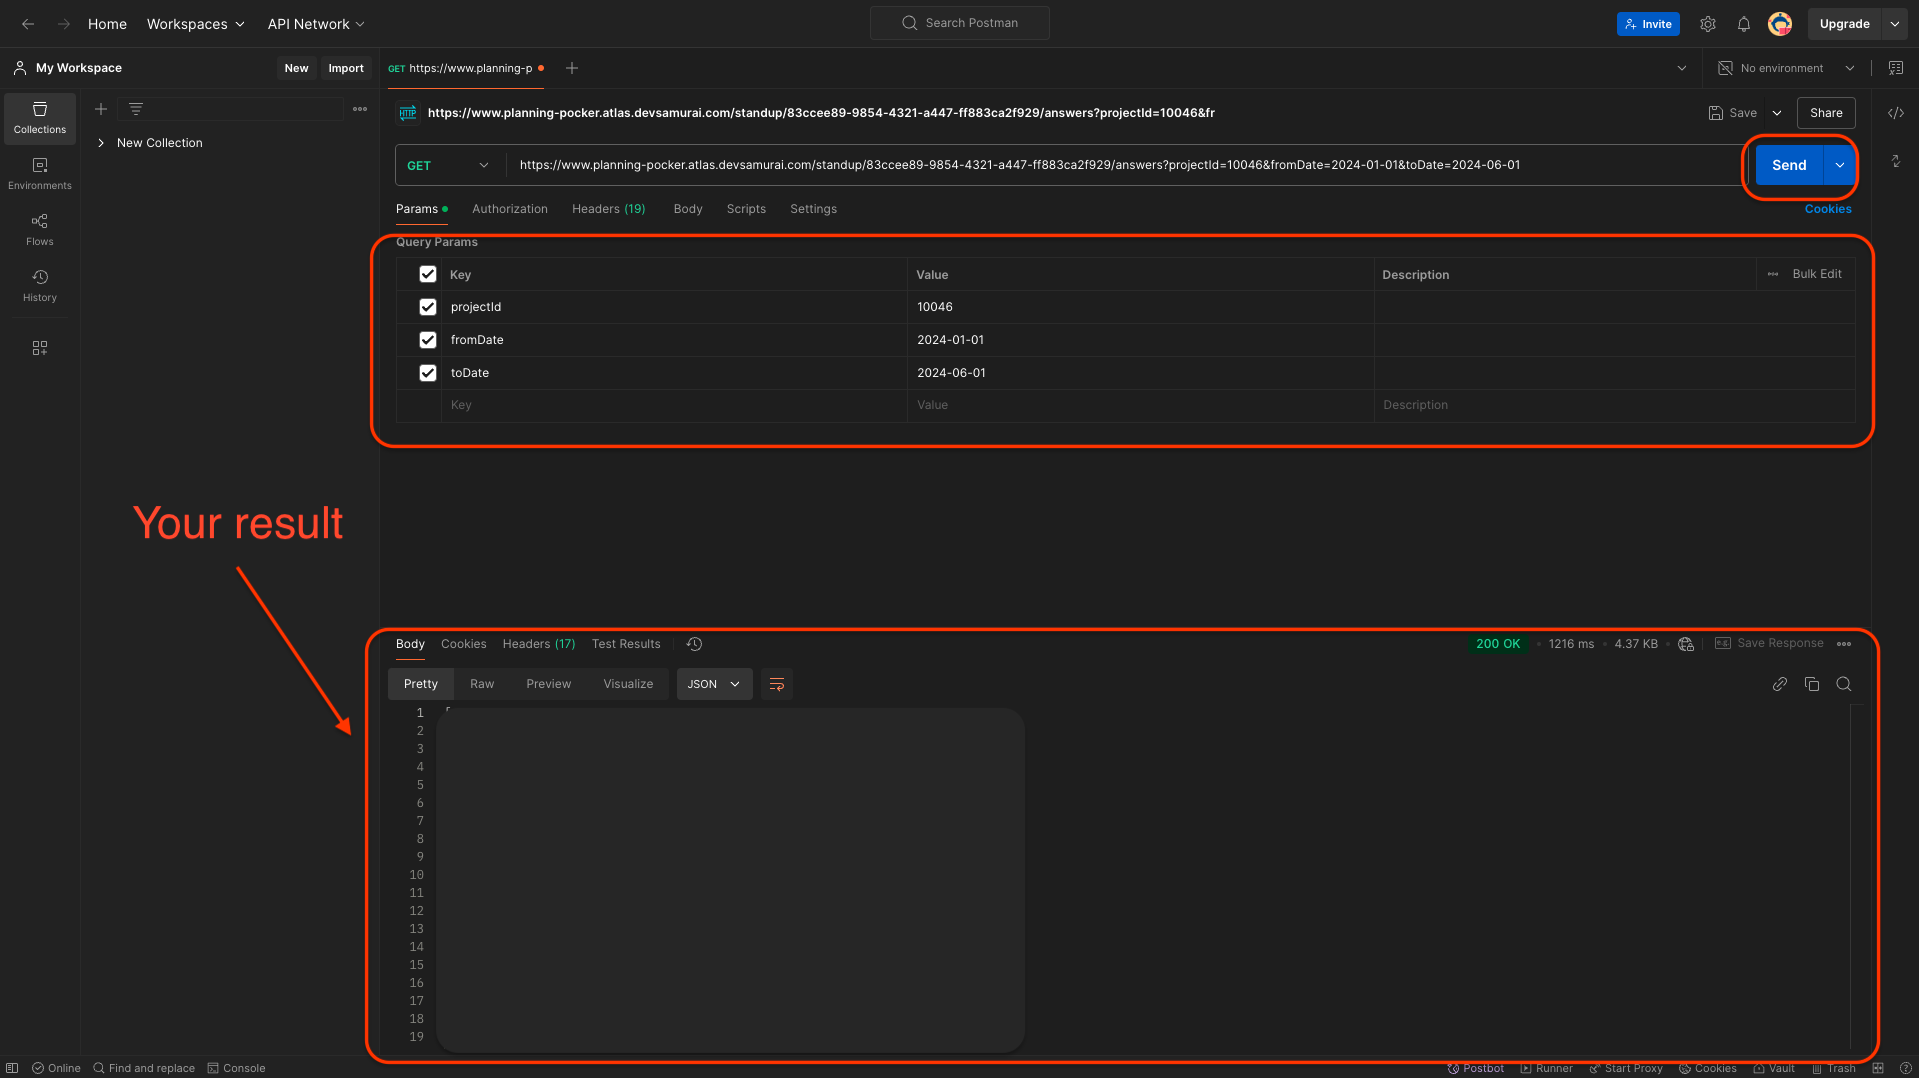Open the History sidebar panel

pos(40,285)
